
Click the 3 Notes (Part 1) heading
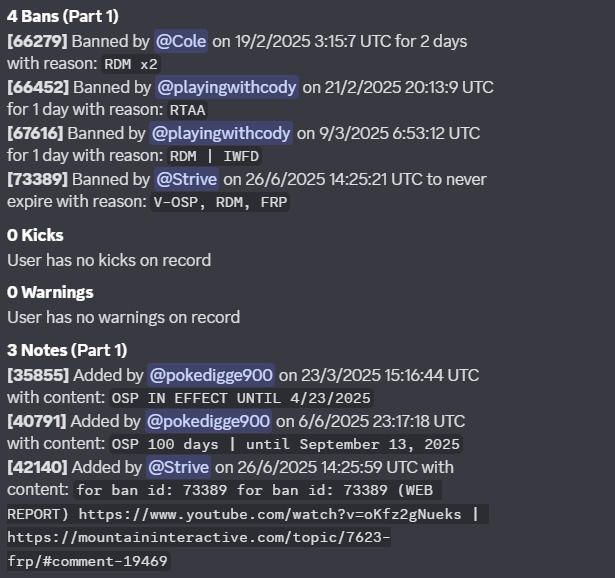[67, 350]
